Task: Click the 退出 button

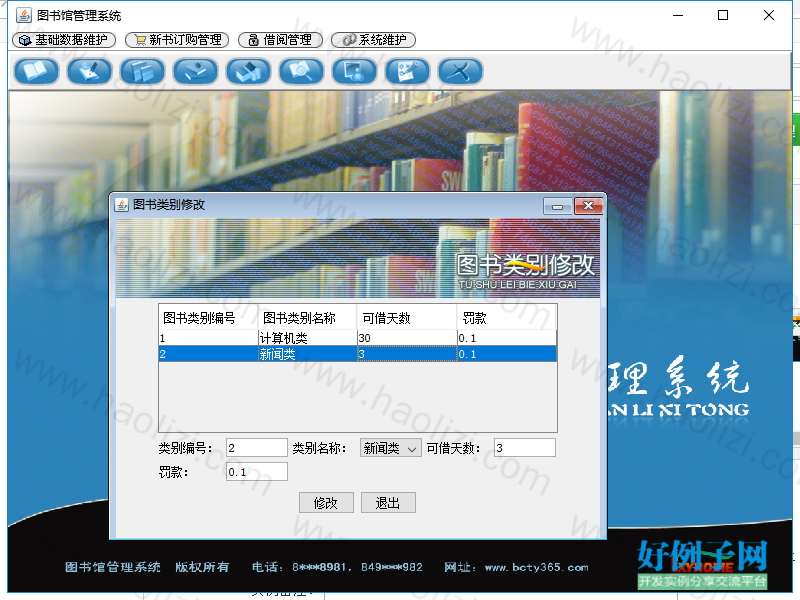Action: (x=388, y=503)
